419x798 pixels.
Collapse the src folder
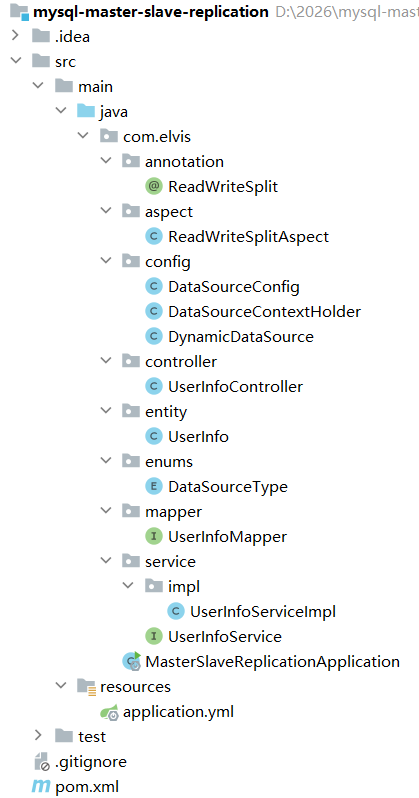[x=16, y=61]
